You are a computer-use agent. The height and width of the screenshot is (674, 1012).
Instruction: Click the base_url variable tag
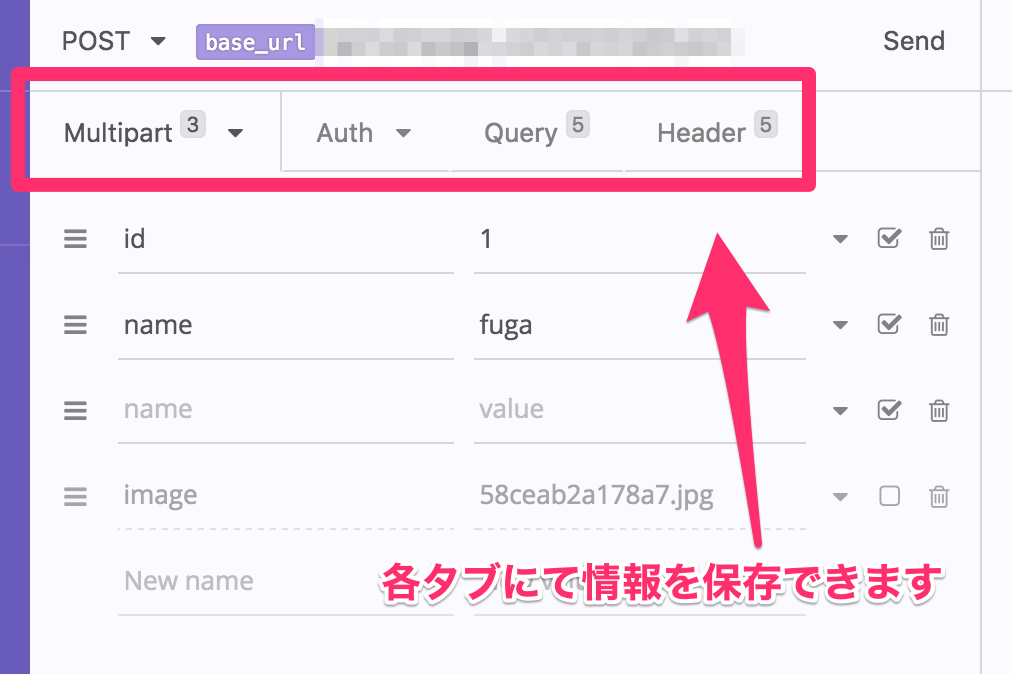tap(256, 42)
